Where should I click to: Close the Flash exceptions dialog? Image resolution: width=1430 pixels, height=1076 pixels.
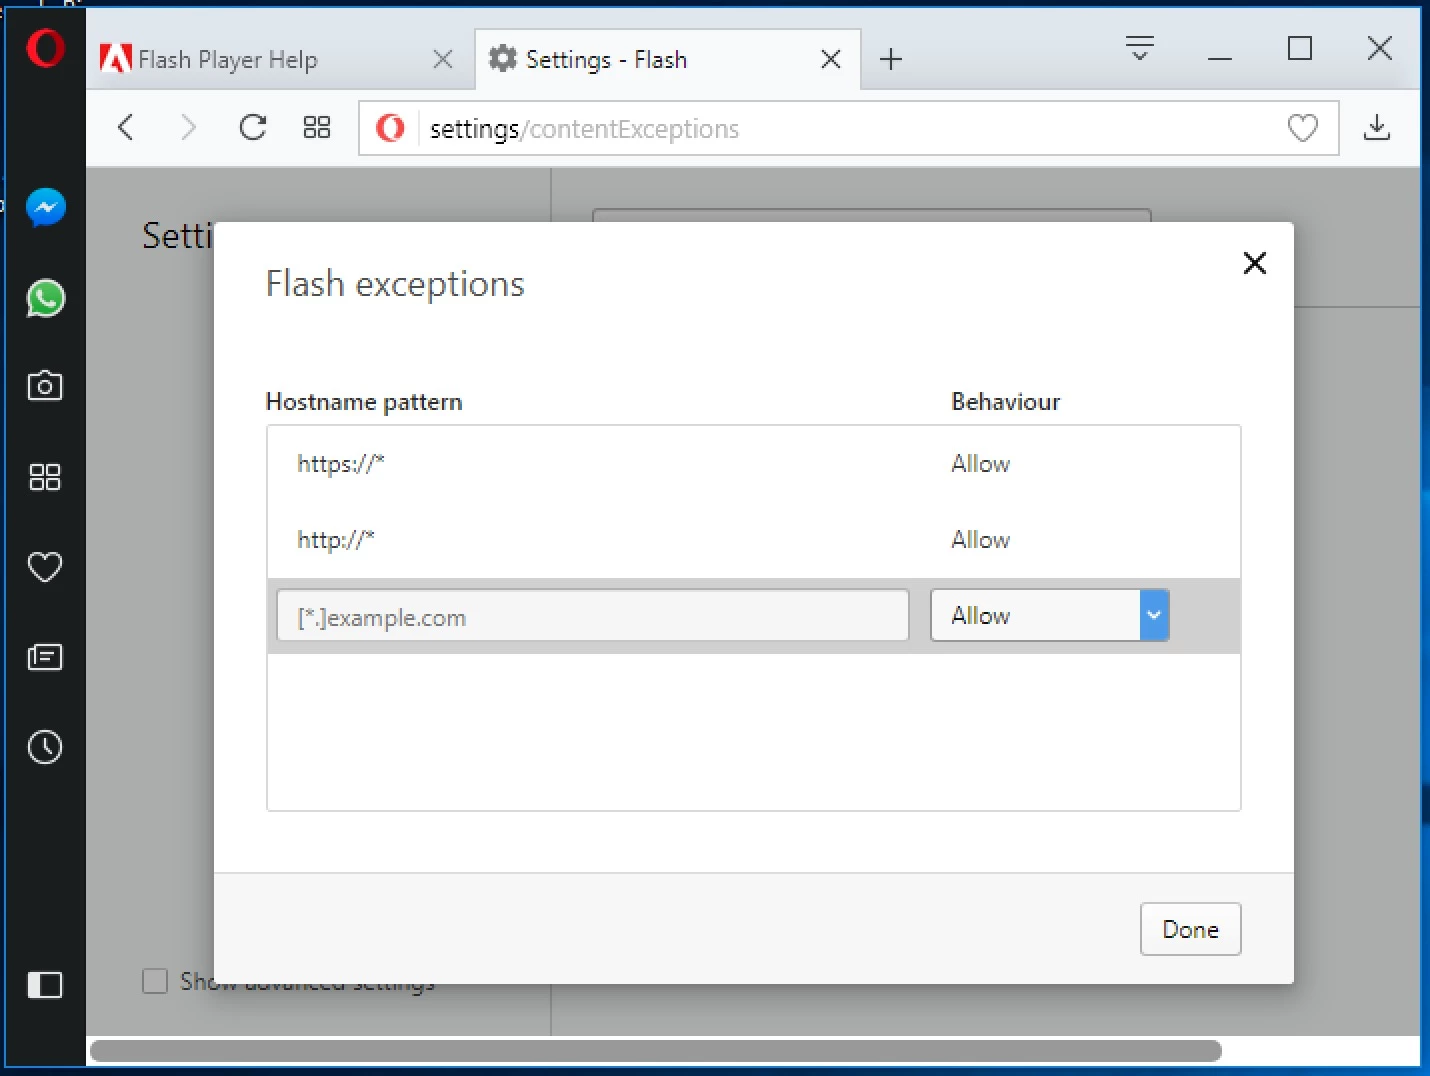pos(1254,263)
